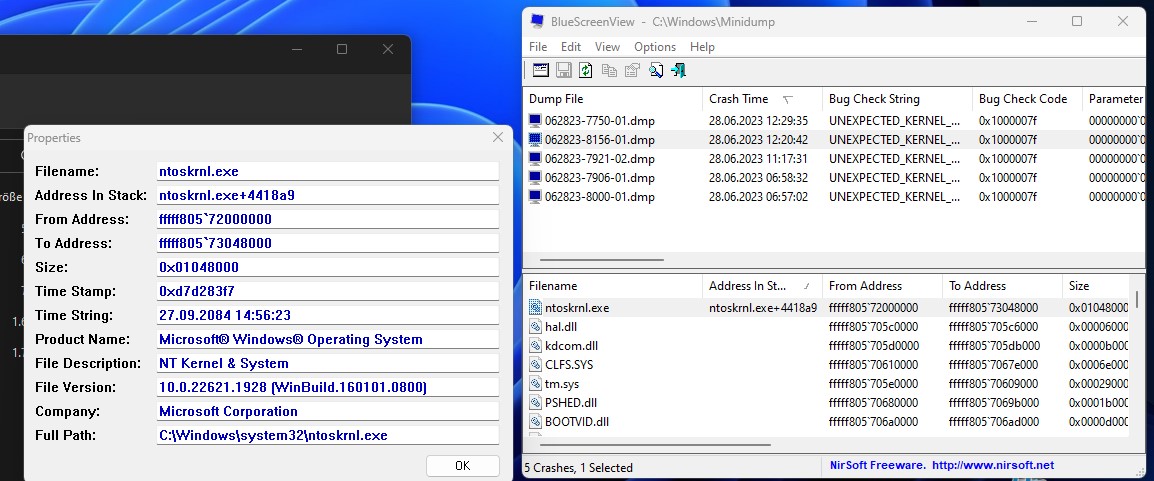Click the Time String field in Properties
This screenshot has height=481, width=1154.
328,316
